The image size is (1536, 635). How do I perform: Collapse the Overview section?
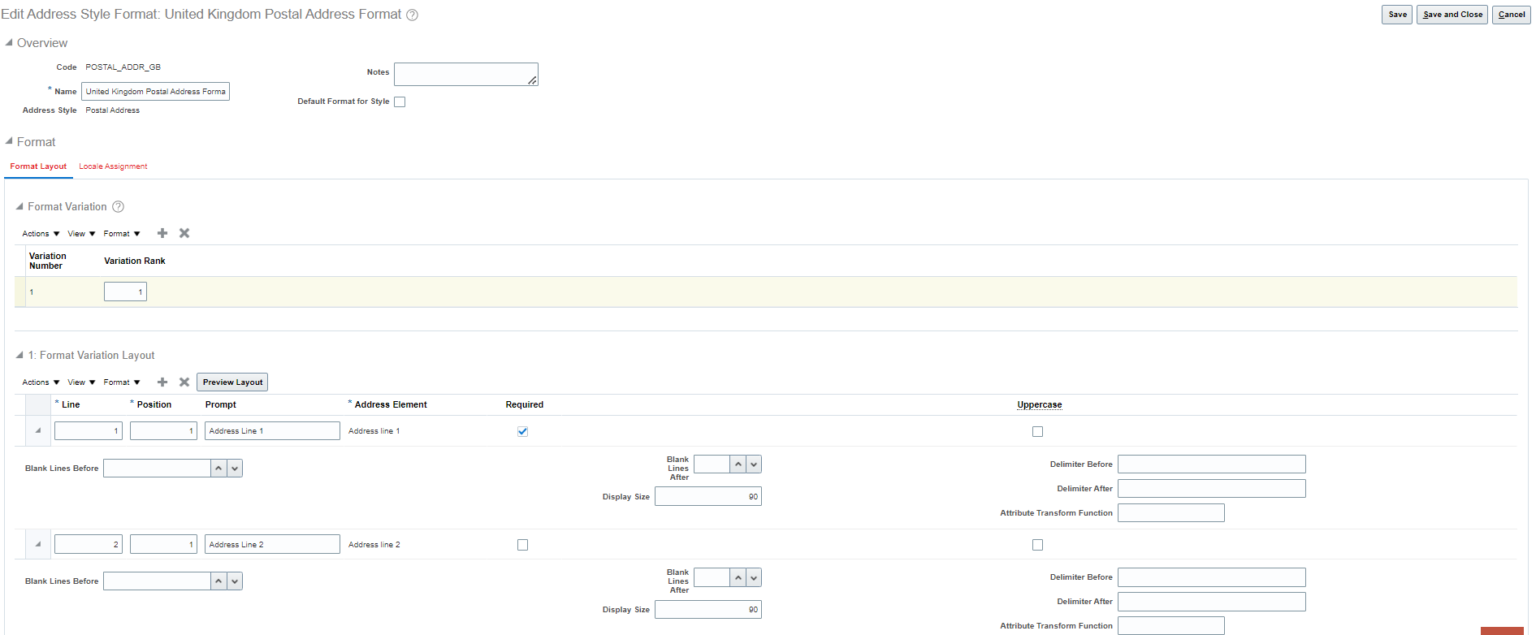[10, 43]
